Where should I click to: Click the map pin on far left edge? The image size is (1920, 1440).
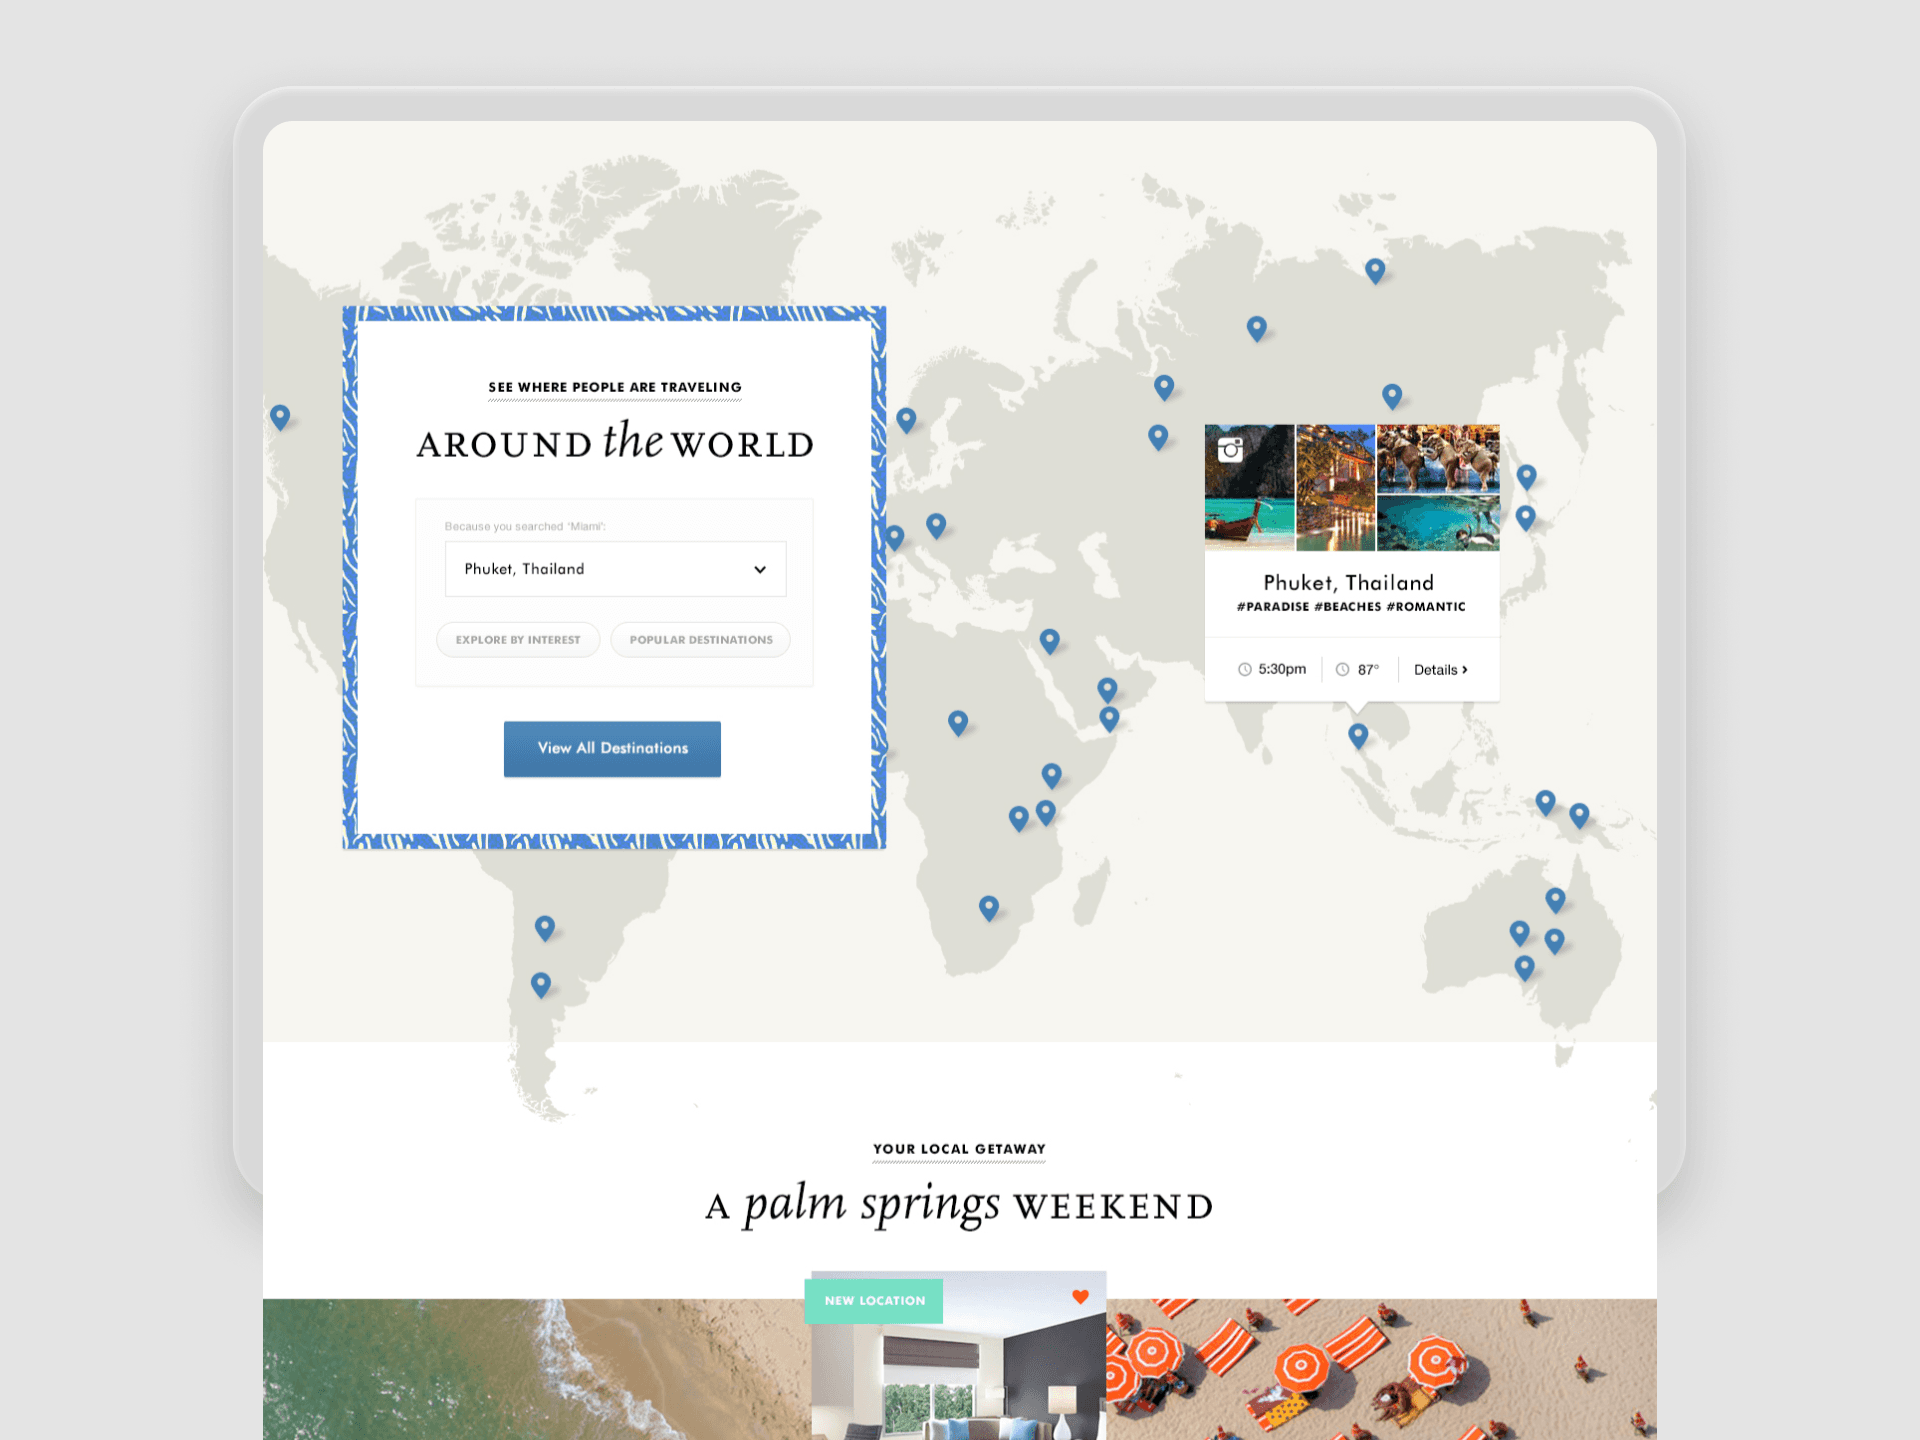[x=280, y=415]
